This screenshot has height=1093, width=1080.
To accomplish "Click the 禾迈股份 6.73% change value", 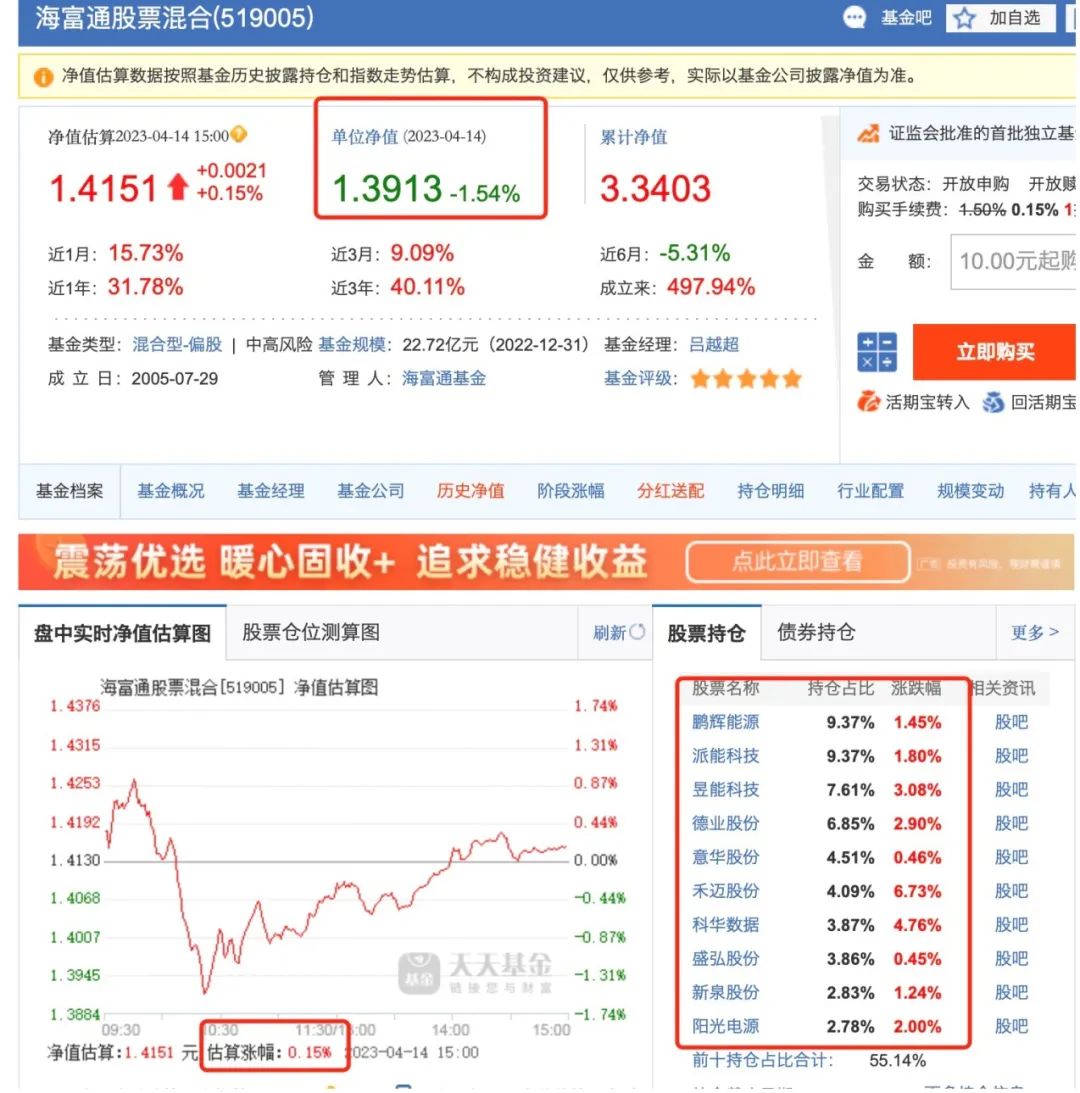I will pyautogui.click(x=917, y=891).
